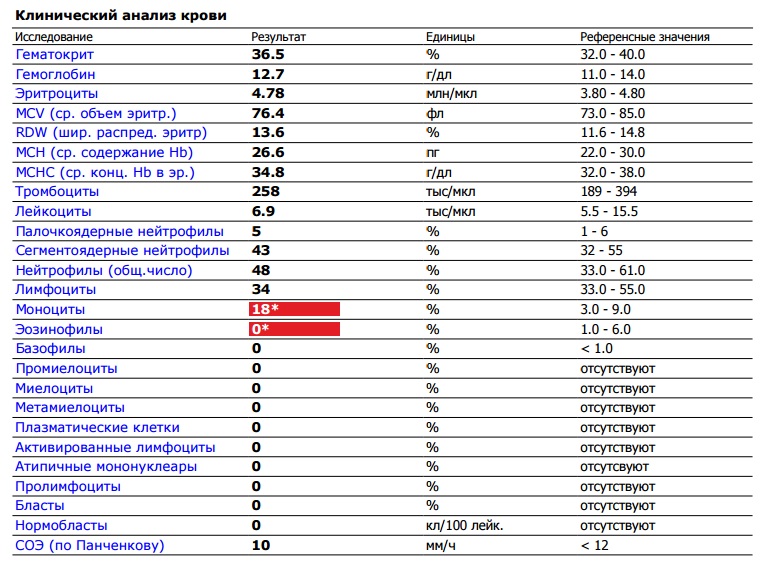Click the Базофилы test link
The image size is (760, 562).
click(50, 348)
